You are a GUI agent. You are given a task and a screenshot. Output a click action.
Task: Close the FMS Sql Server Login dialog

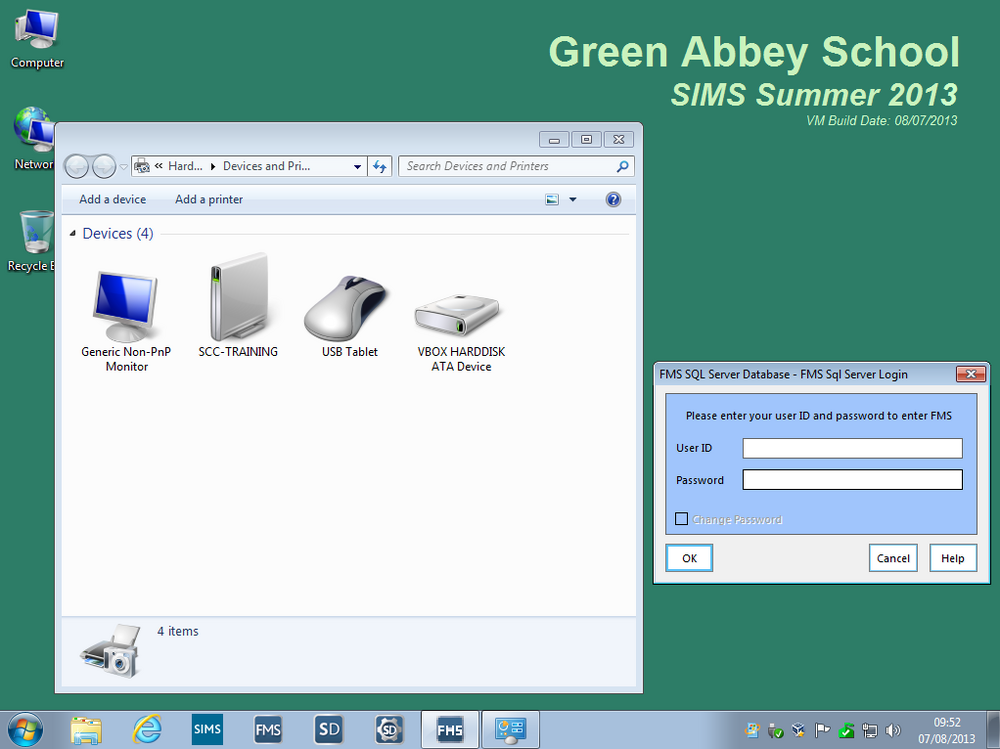point(971,374)
